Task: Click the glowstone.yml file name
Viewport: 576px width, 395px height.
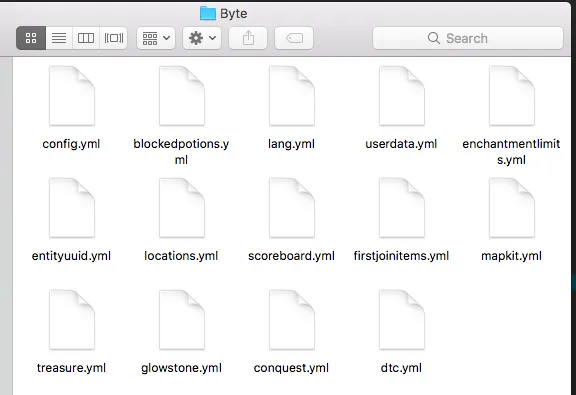Action: click(181, 368)
